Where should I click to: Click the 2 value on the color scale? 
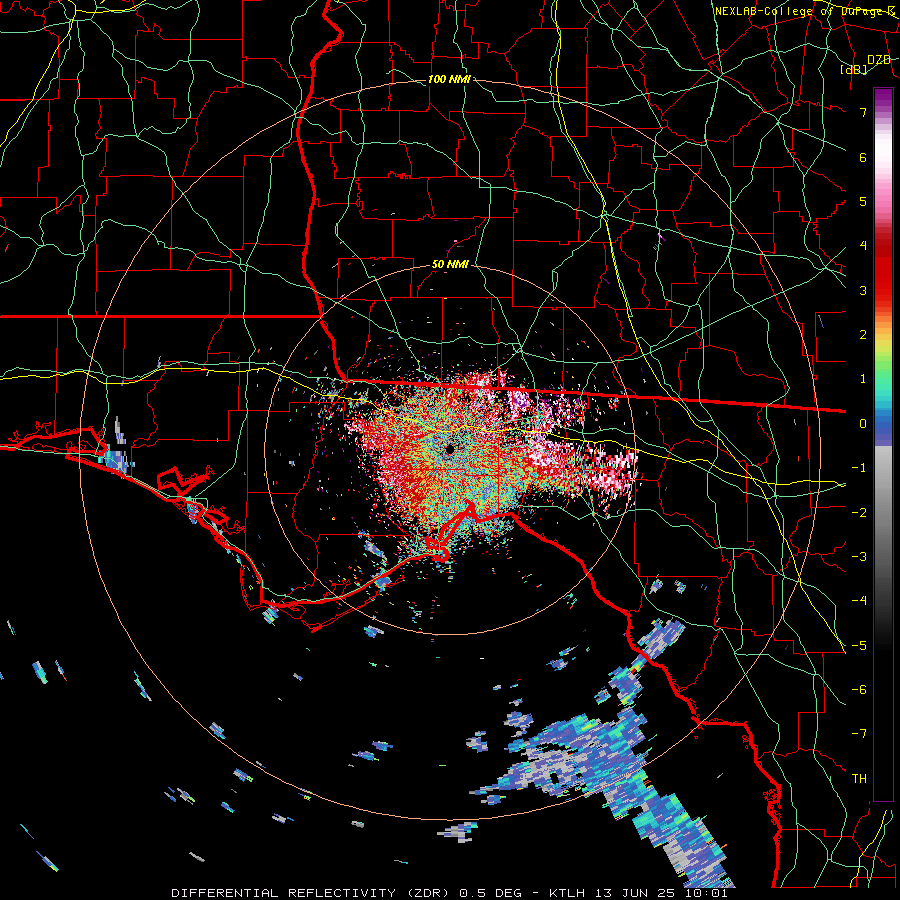(863, 335)
